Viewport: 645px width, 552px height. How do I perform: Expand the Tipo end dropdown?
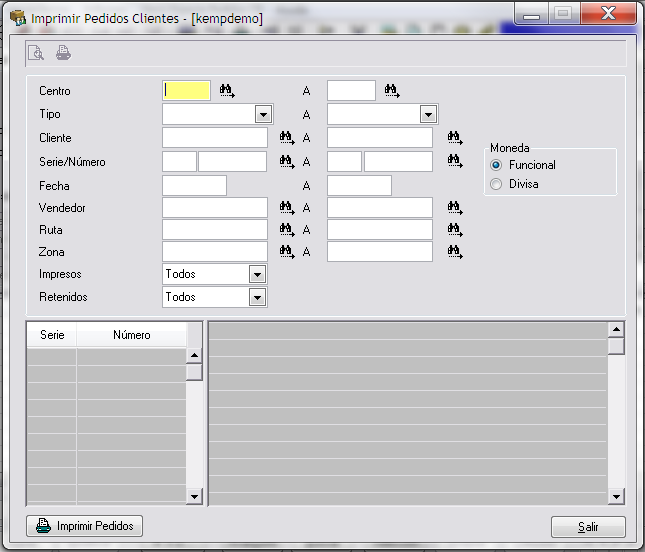[x=428, y=114]
